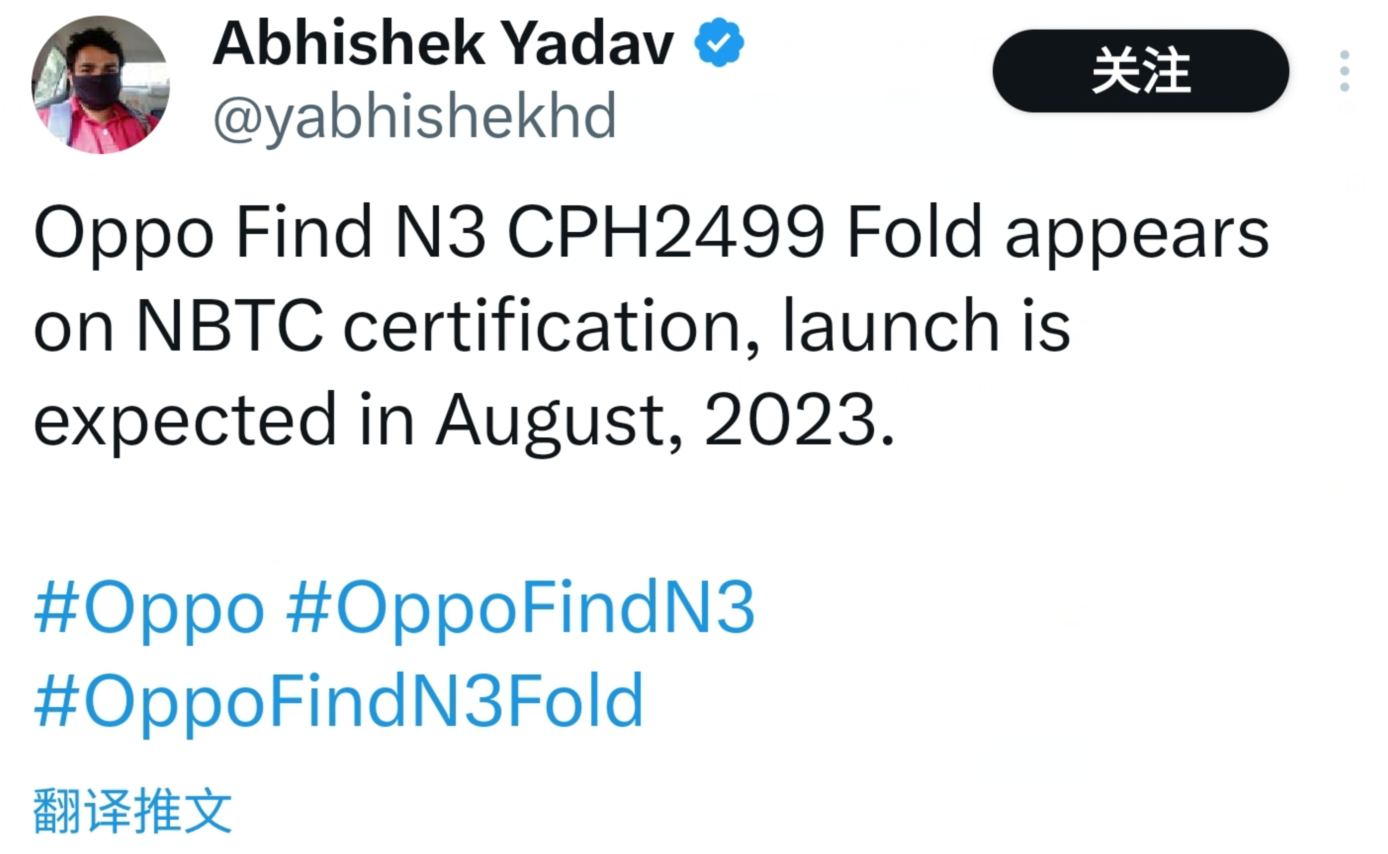Click the word launch in the tweet
Screen dimensions: 1388x854
890,327
